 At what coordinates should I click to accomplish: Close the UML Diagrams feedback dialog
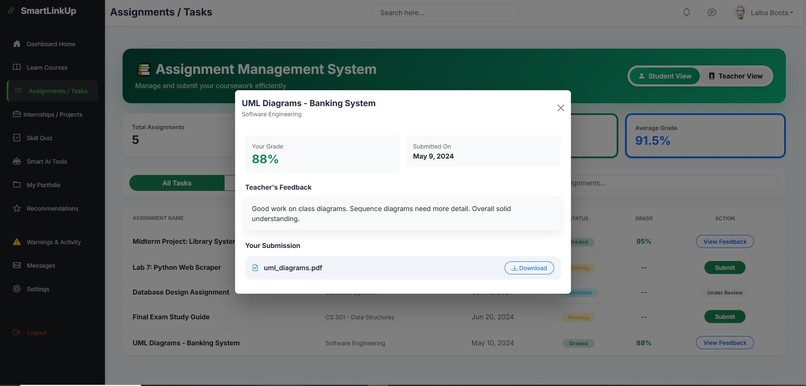[x=560, y=107]
